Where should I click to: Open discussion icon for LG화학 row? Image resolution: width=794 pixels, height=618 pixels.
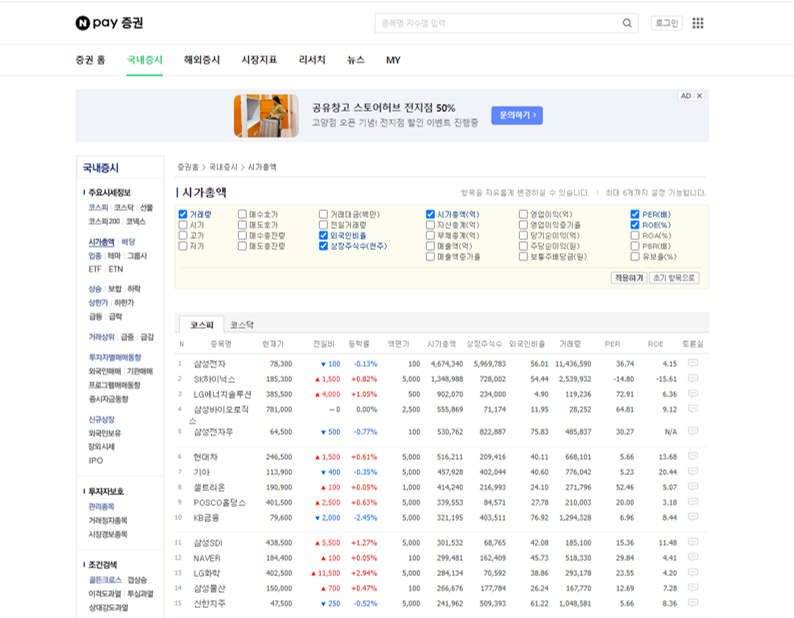pos(693,572)
